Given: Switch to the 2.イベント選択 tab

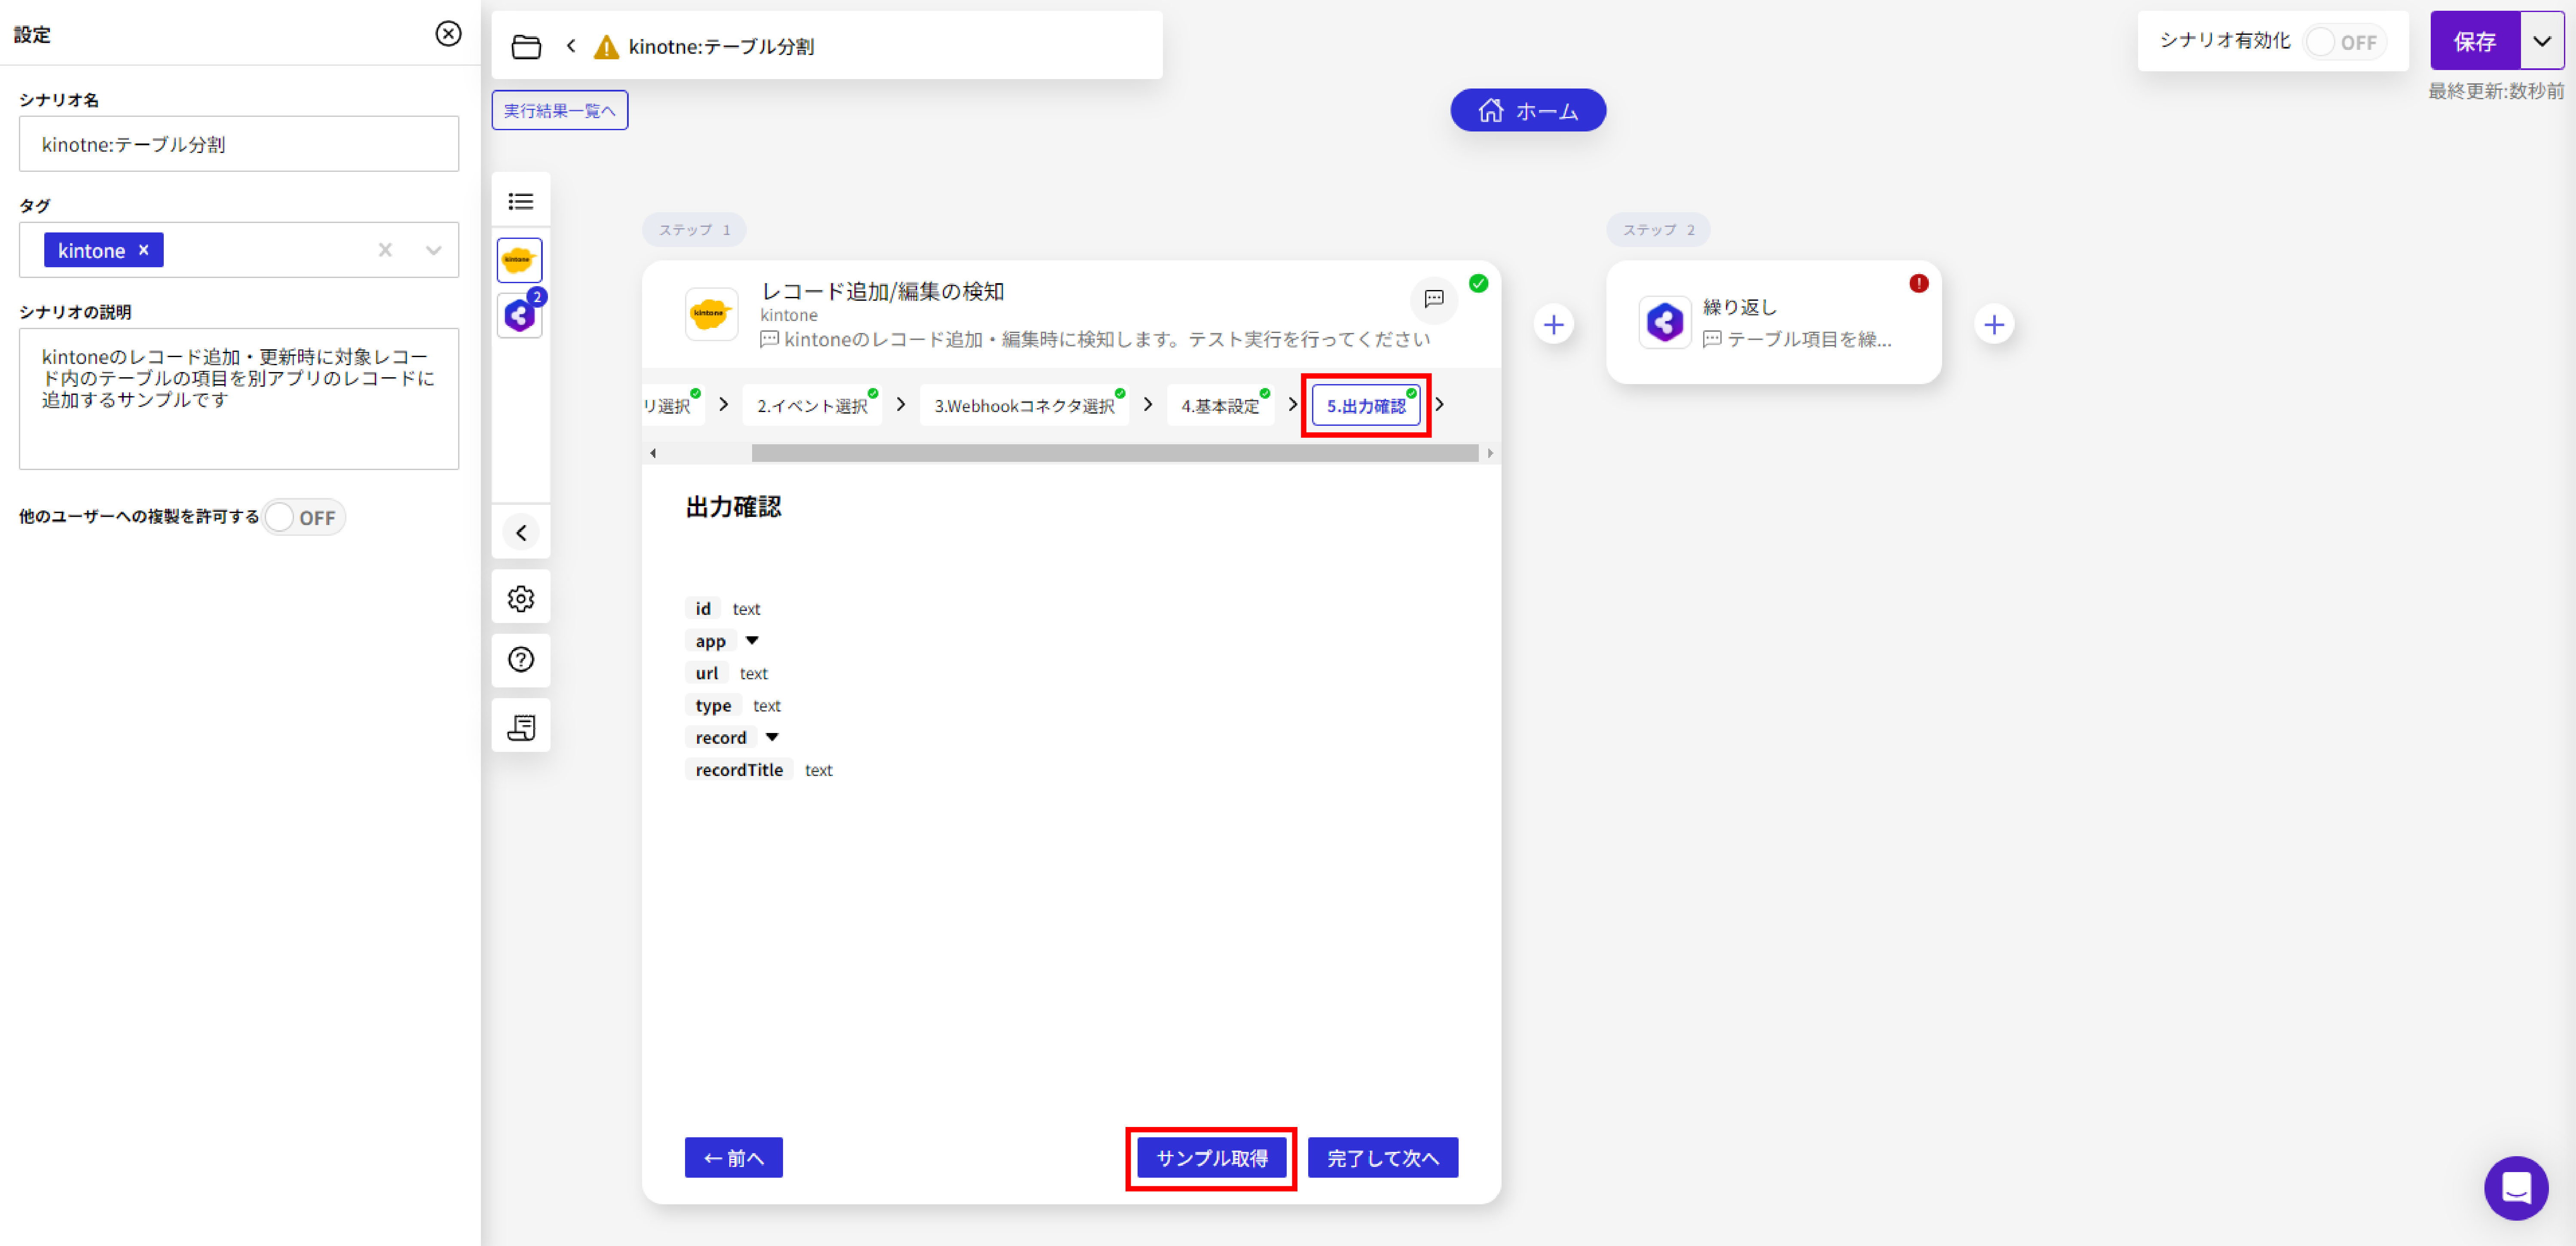Looking at the screenshot, I should click(811, 405).
